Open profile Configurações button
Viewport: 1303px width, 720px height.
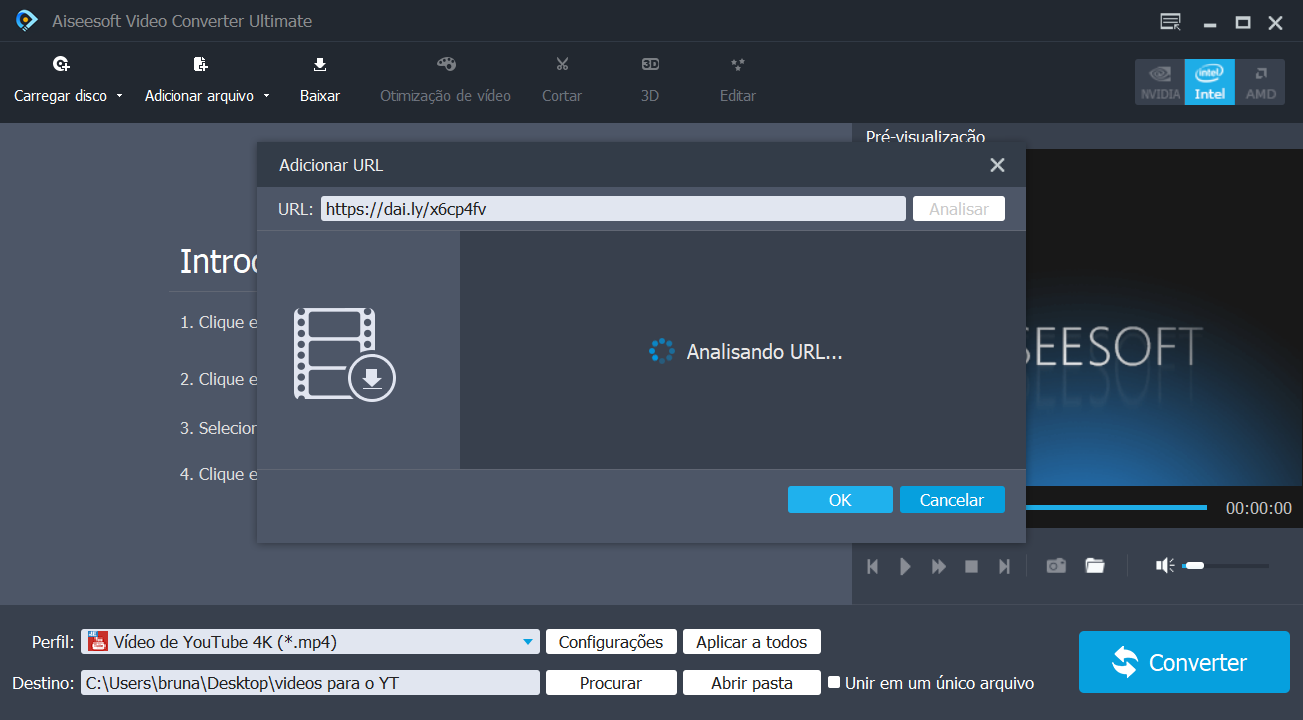tap(611, 642)
